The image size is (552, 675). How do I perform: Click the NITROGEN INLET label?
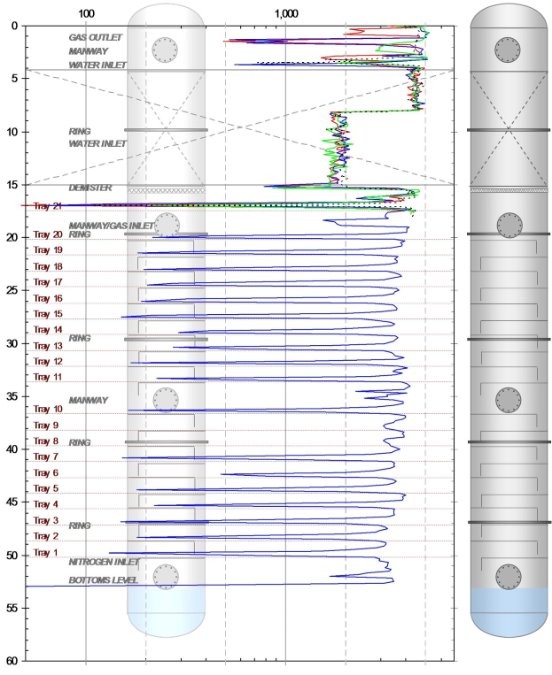104,562
